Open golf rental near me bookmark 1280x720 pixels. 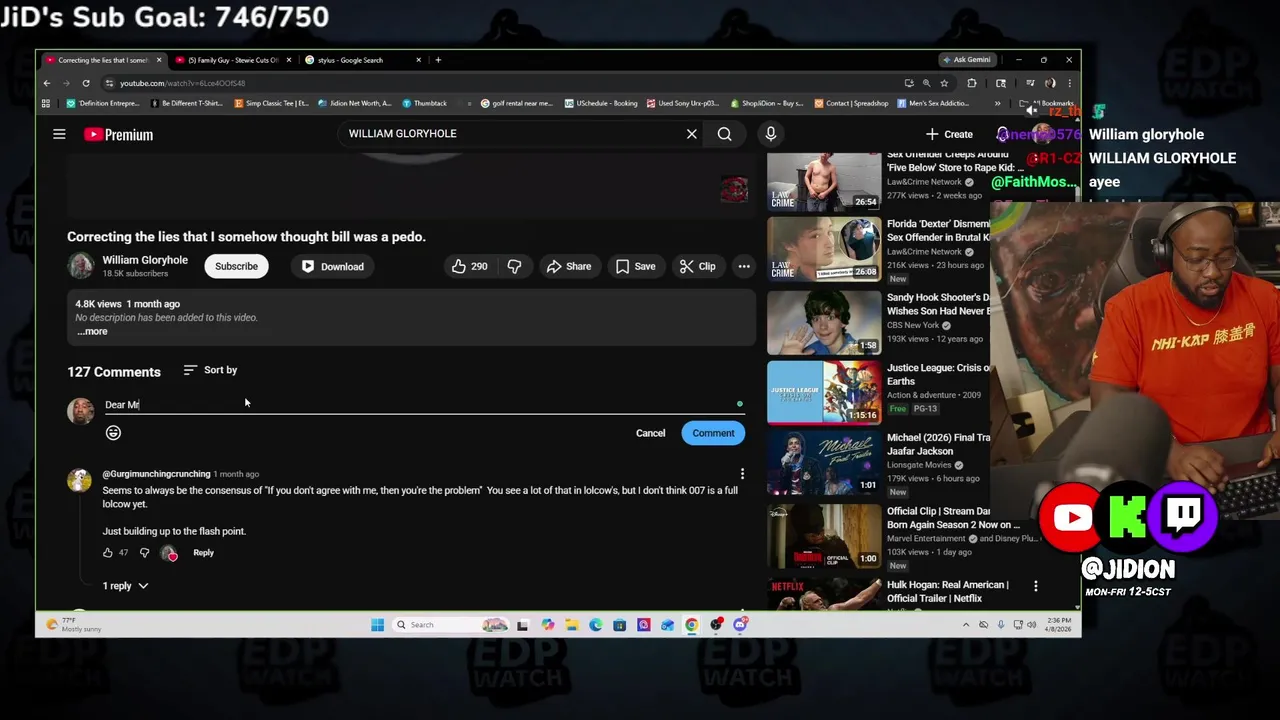(516, 103)
